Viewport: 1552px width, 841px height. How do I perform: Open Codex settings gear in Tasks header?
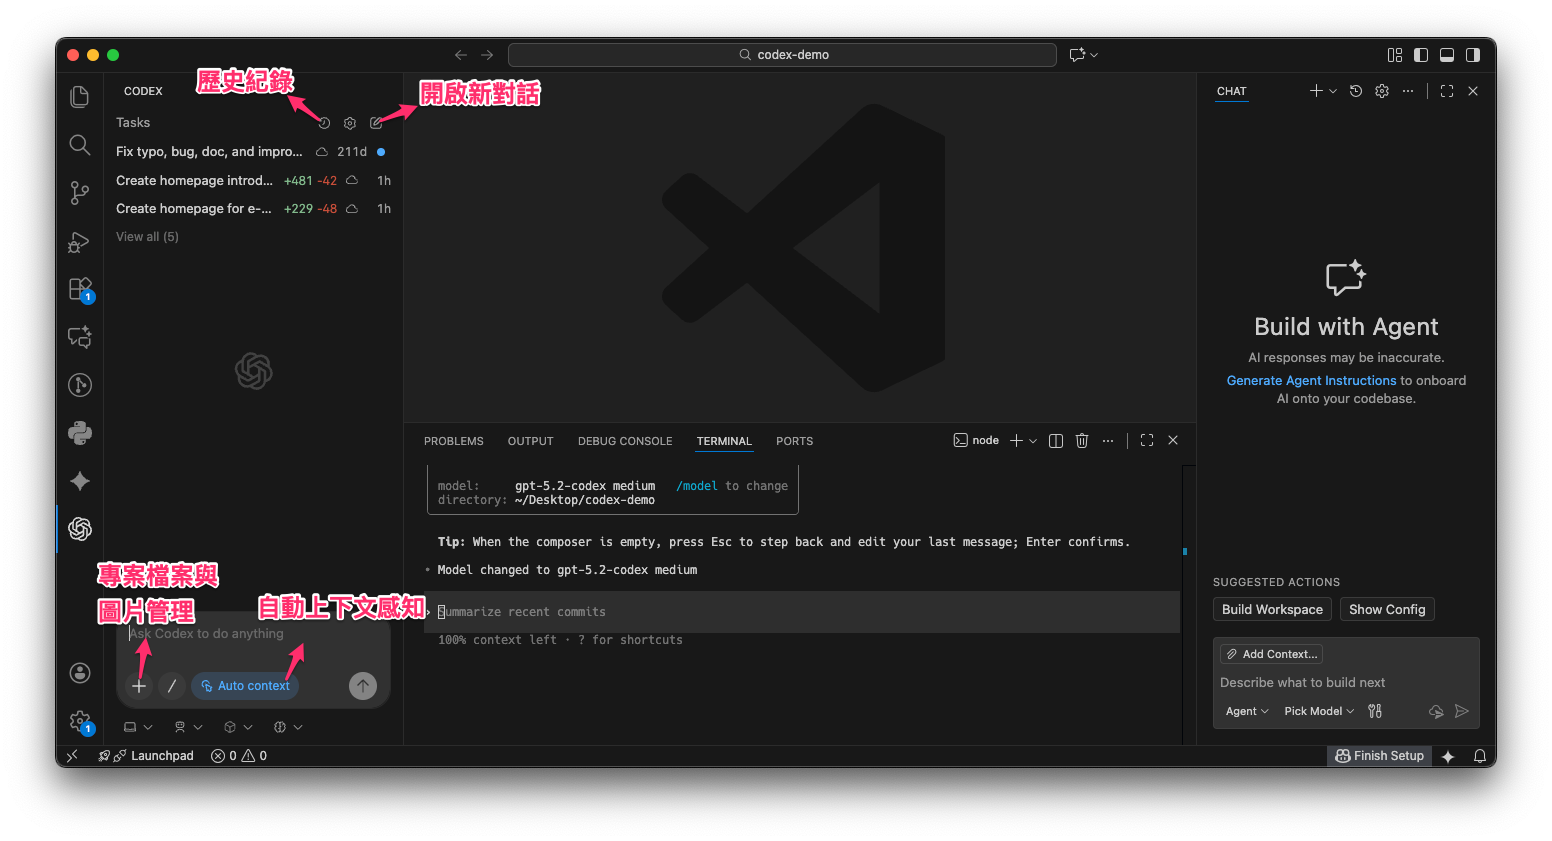tap(350, 123)
